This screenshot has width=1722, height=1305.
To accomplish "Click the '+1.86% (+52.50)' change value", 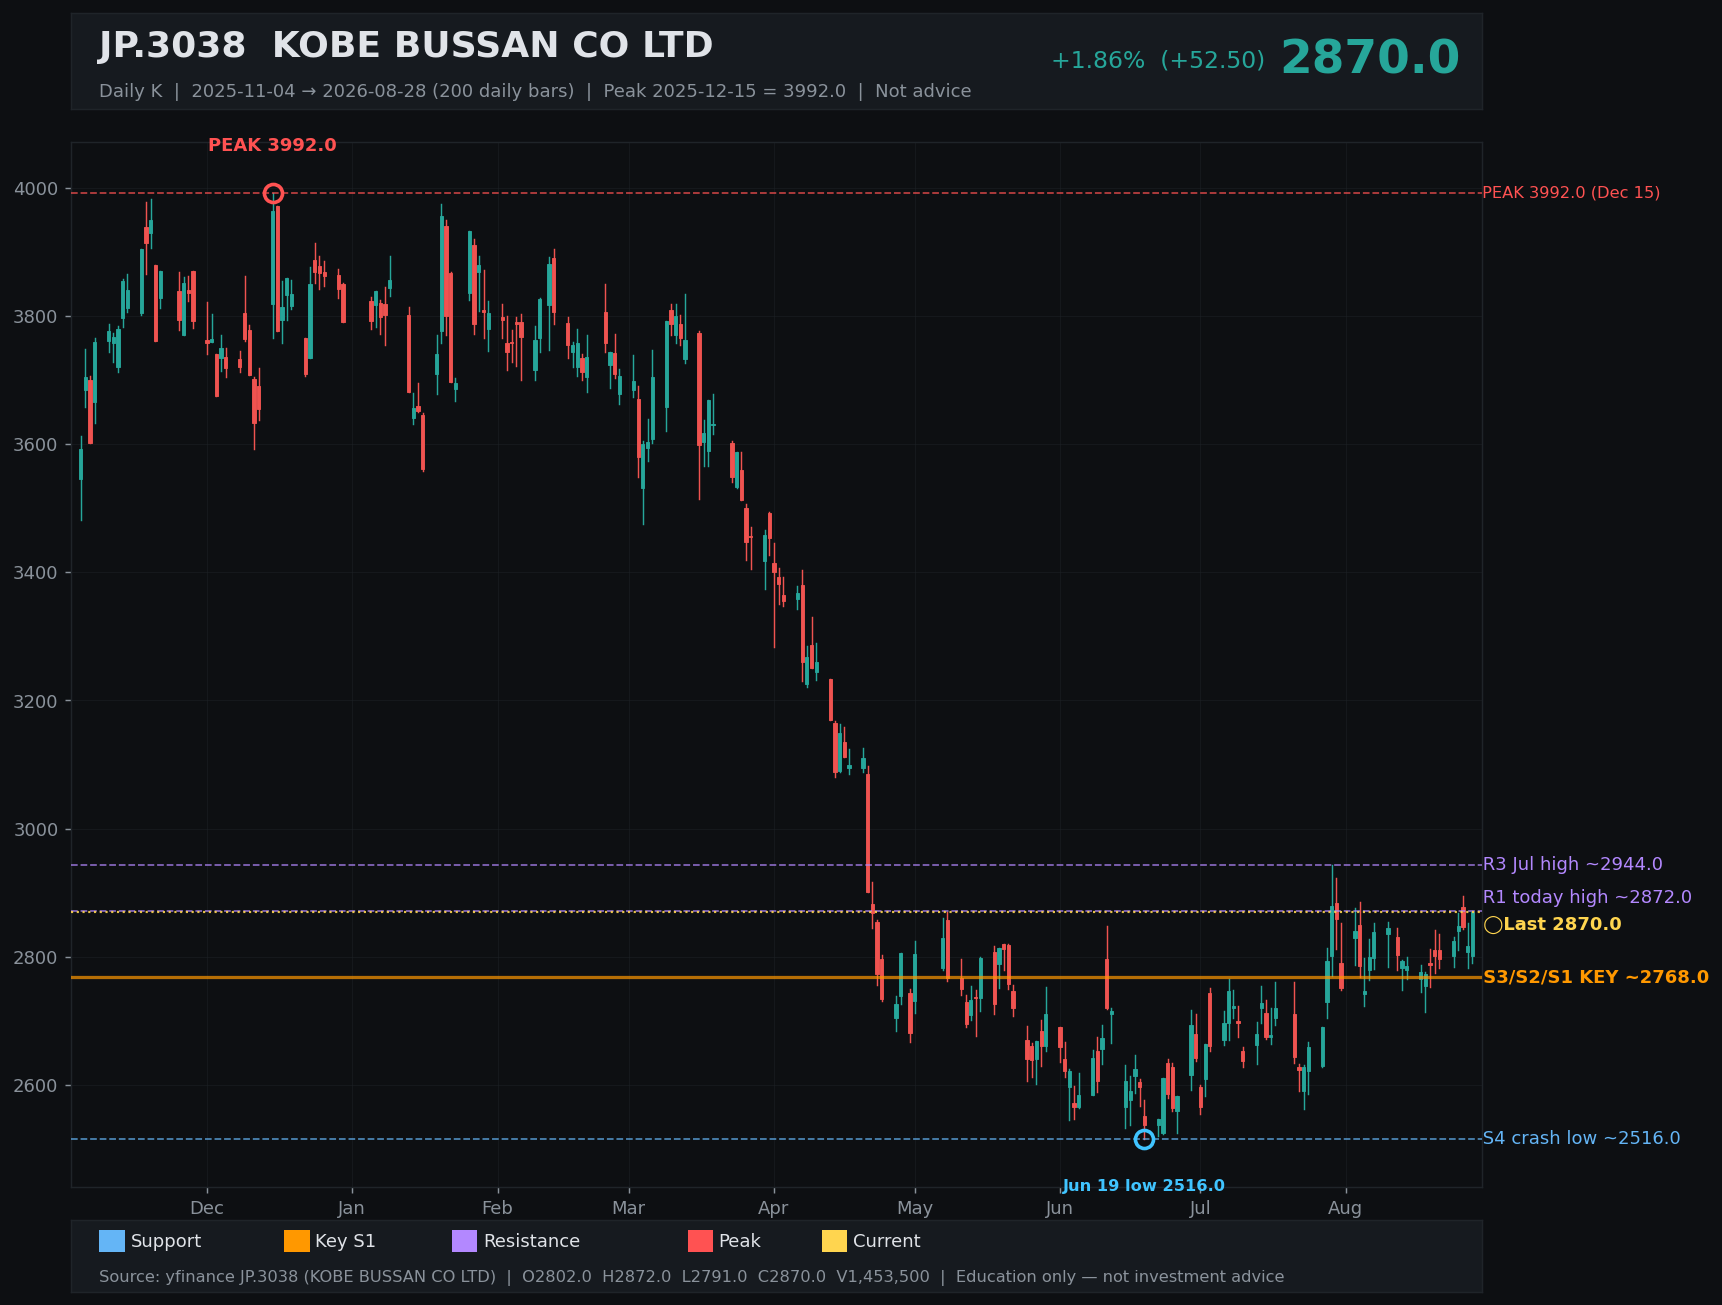I will (1158, 61).
